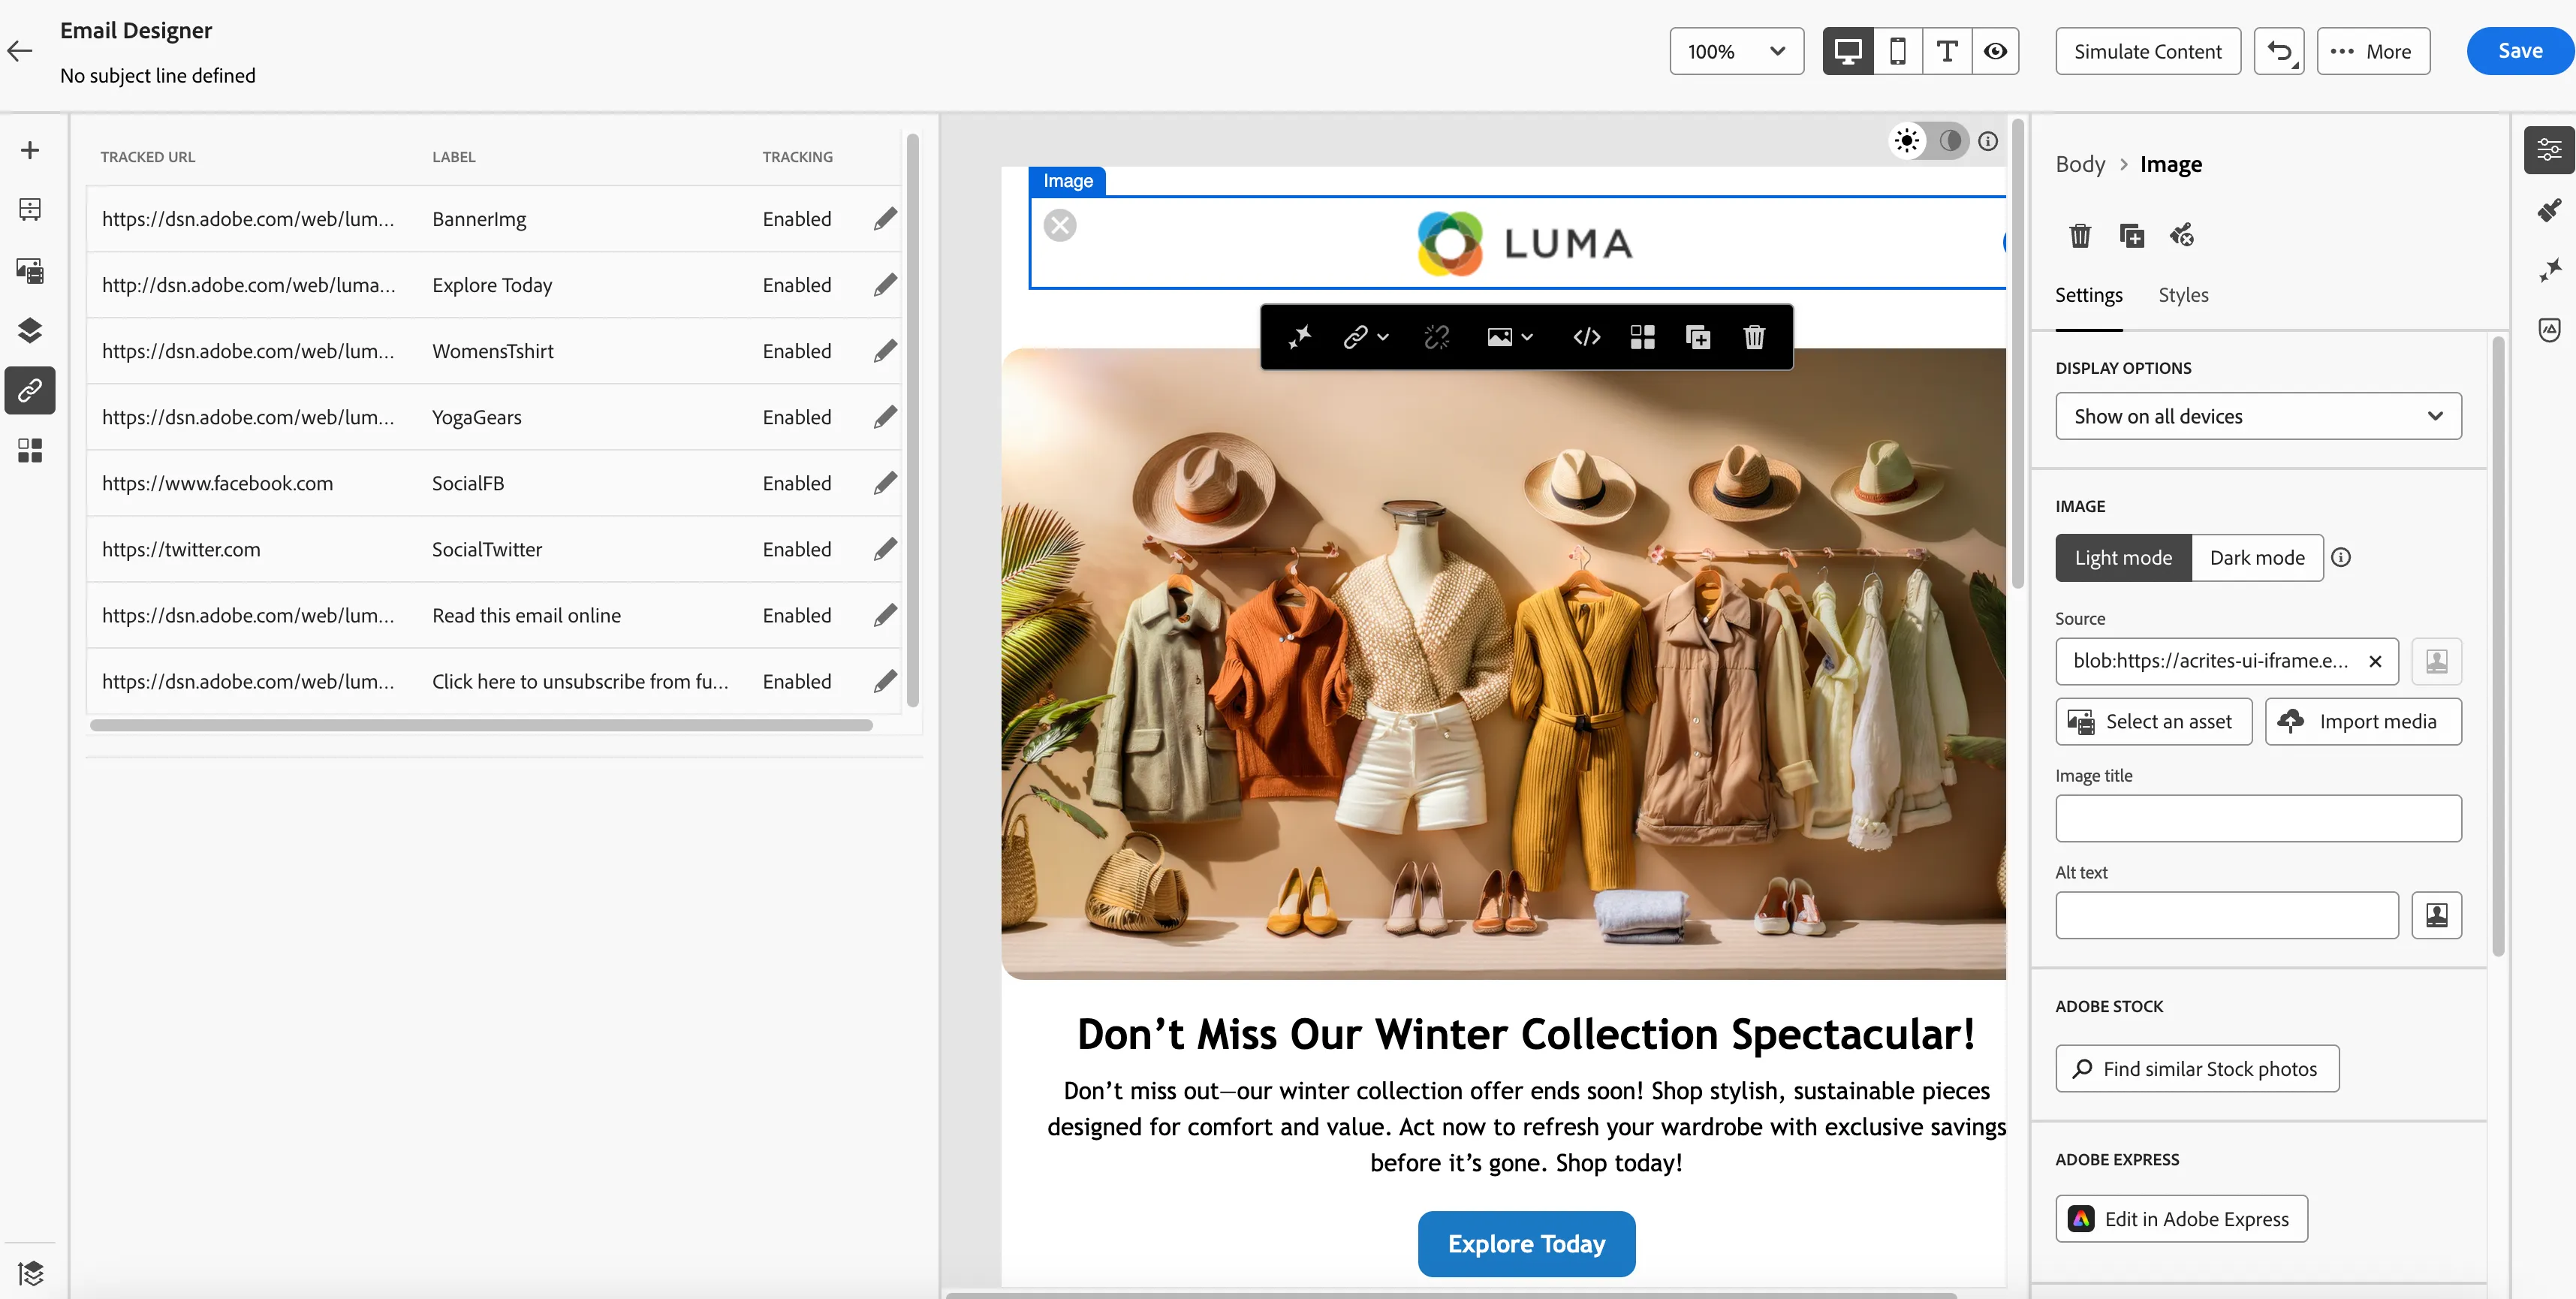Click the personalization icon next to Alt text
This screenshot has height=1299, width=2576.
click(2436, 915)
